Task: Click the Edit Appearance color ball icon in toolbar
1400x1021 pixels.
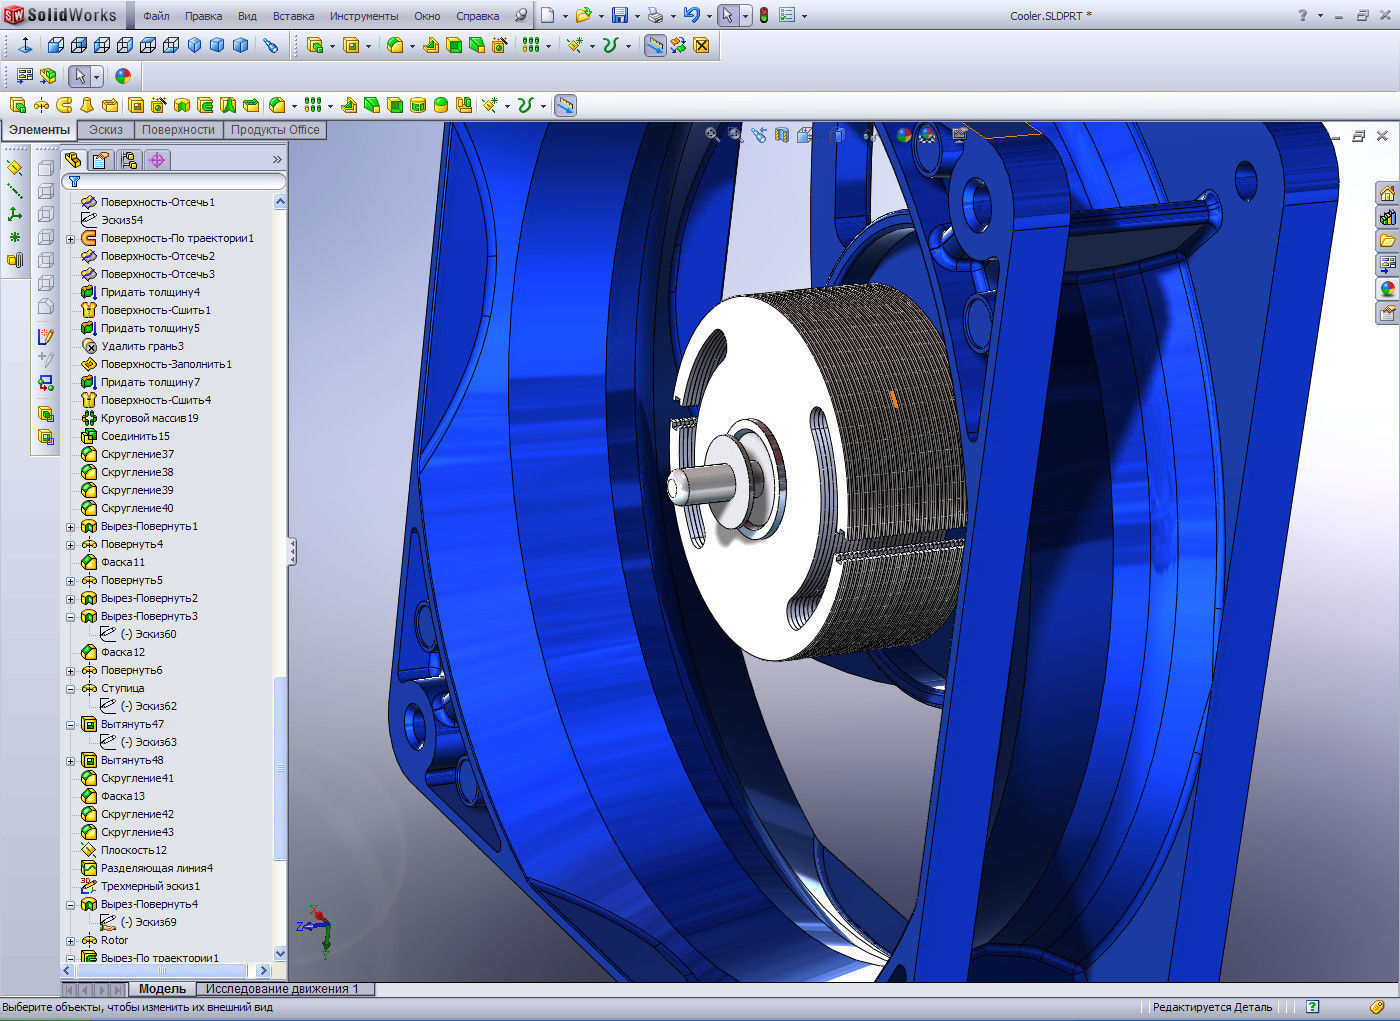Action: [x=123, y=76]
